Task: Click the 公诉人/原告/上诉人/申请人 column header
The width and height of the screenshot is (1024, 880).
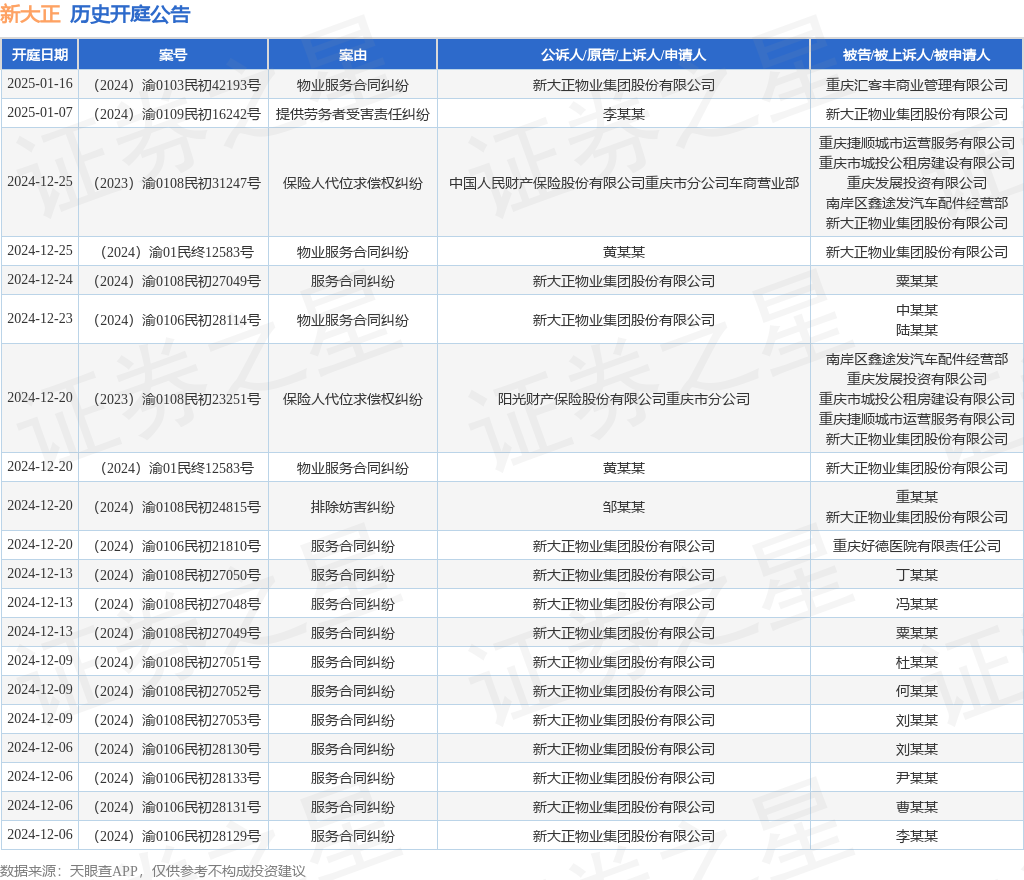Action: (624, 55)
